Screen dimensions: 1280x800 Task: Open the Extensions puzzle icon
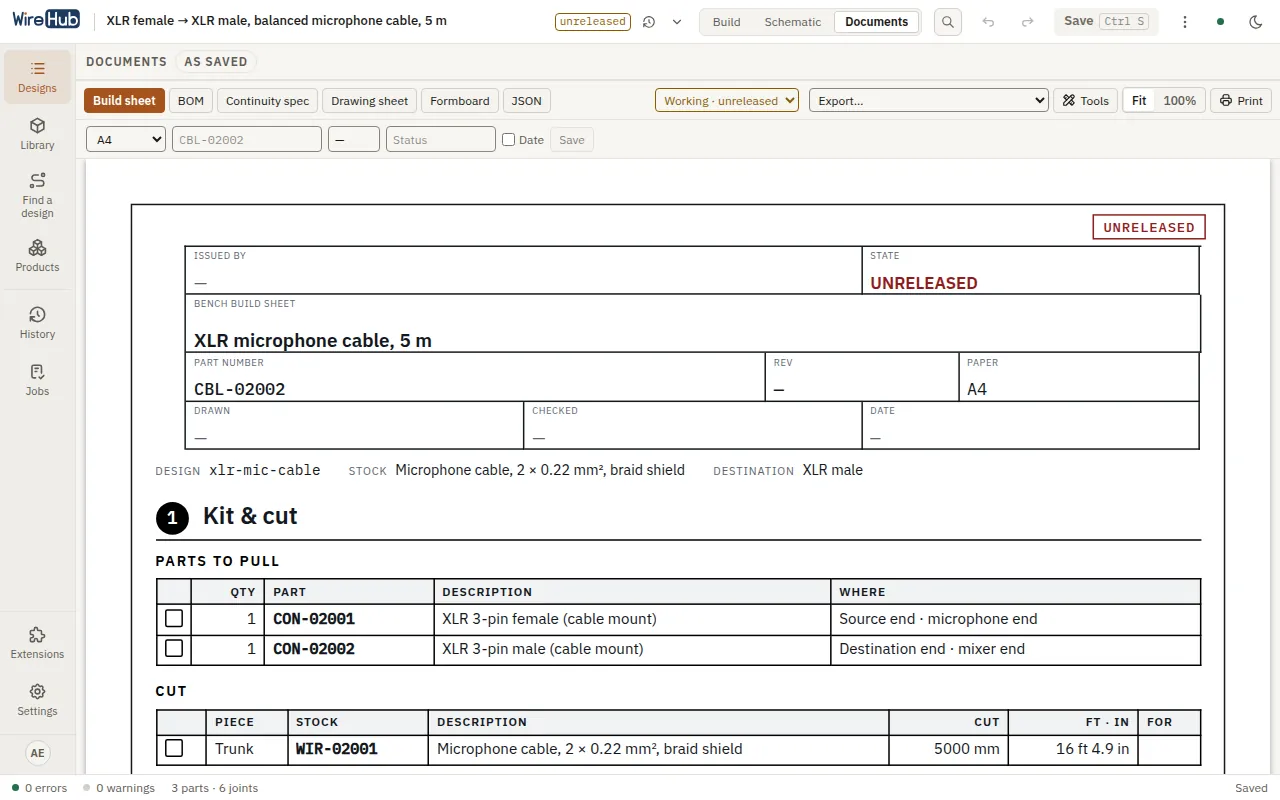(x=37, y=643)
